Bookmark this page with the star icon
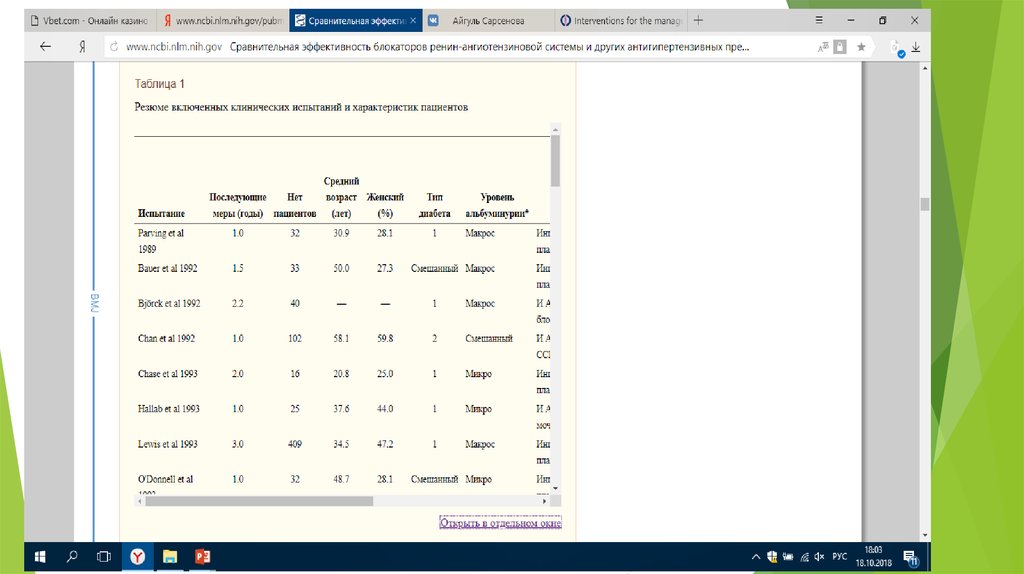Screen dimensions: 1024x574 [x=860, y=47]
